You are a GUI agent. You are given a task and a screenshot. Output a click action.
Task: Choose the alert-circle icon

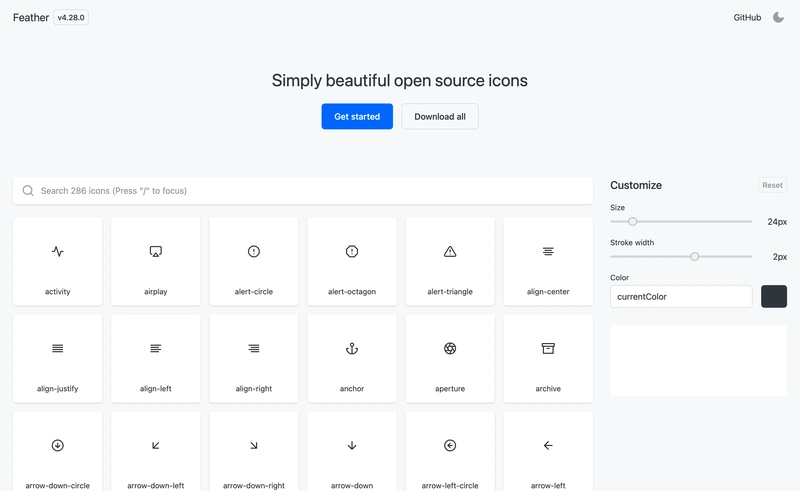254,261
